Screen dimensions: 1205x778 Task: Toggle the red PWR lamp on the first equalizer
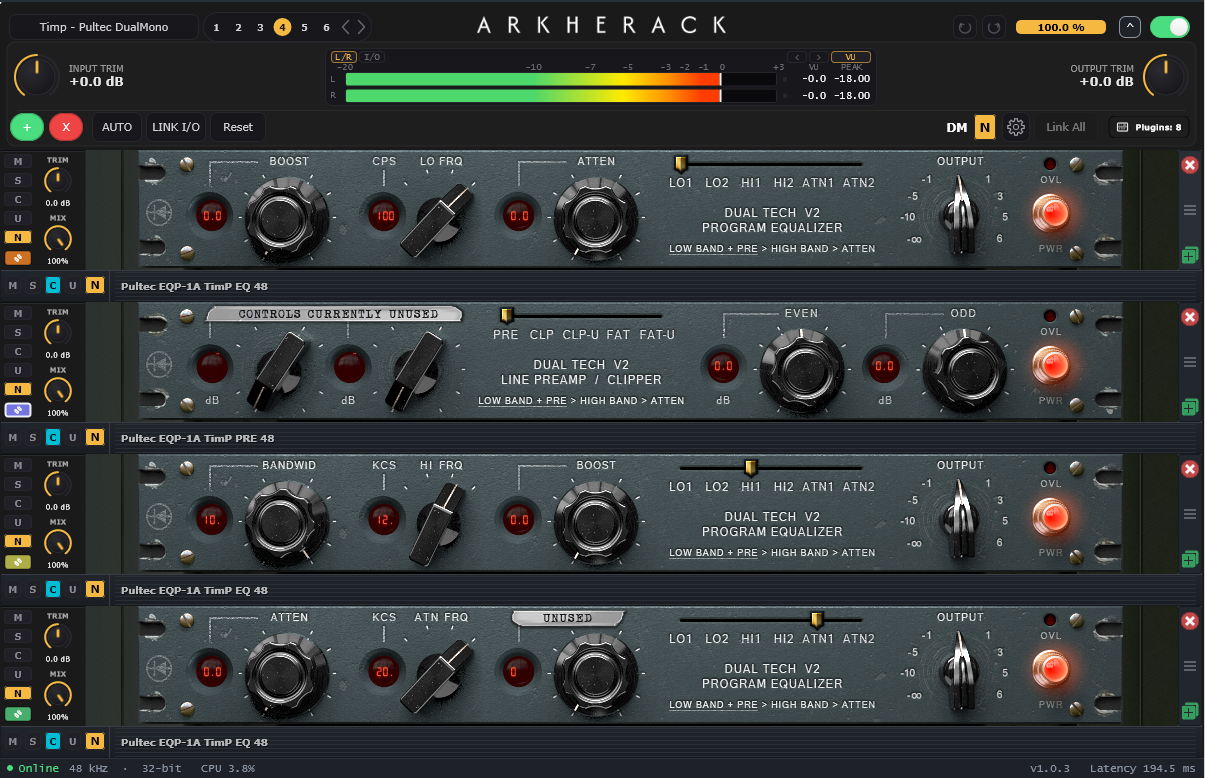tap(1050, 211)
